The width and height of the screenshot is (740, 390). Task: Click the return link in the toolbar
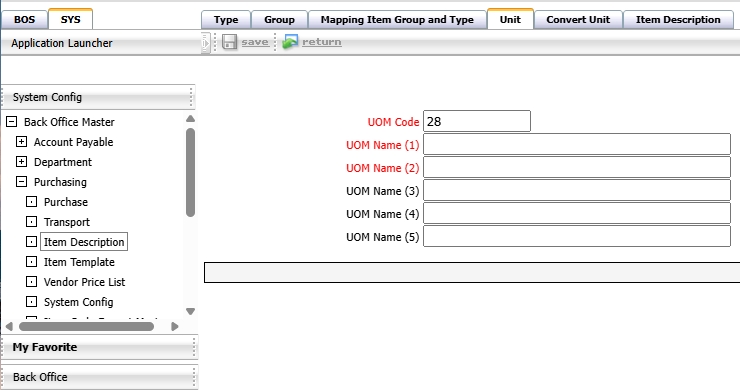point(322,42)
